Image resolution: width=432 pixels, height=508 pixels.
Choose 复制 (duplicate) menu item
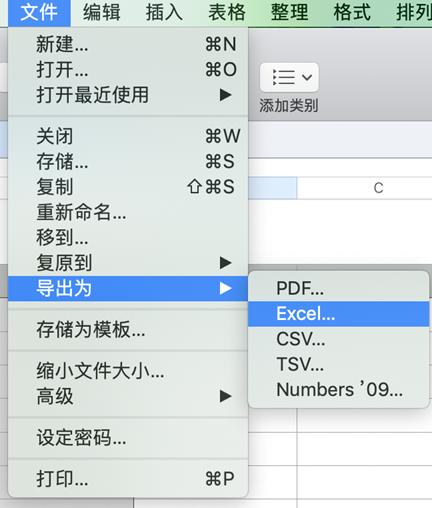pyautogui.click(x=128, y=187)
